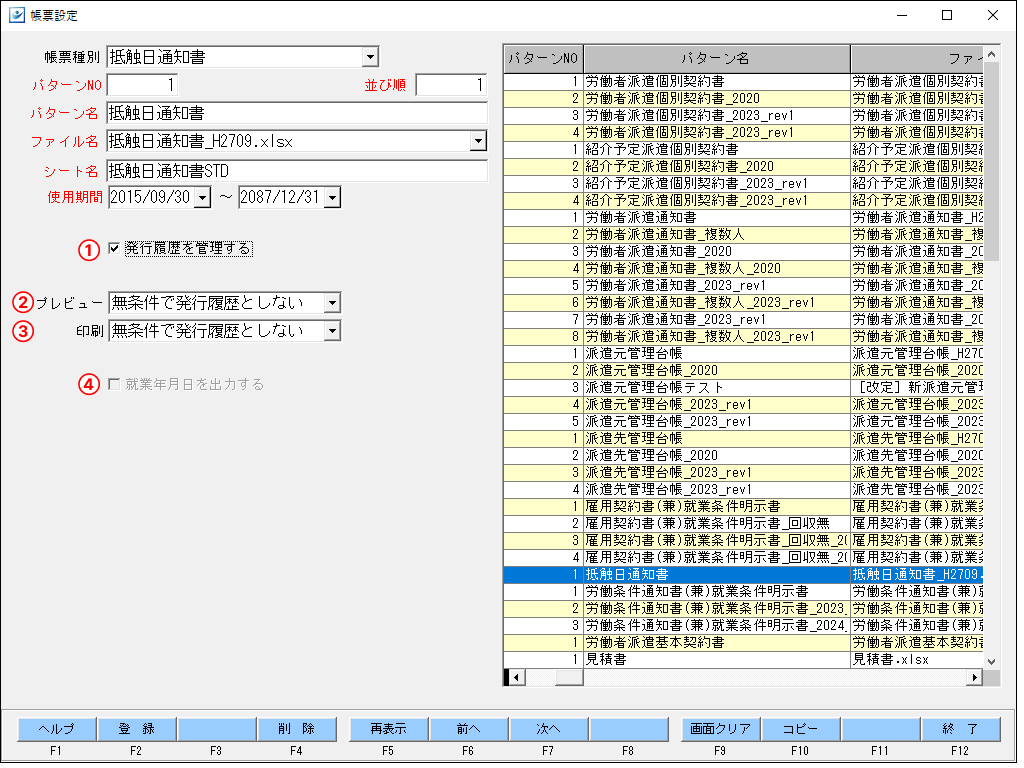The image size is (1024, 768).
Task: Expand the ファイル名 dropdown list
Action: (x=478, y=142)
